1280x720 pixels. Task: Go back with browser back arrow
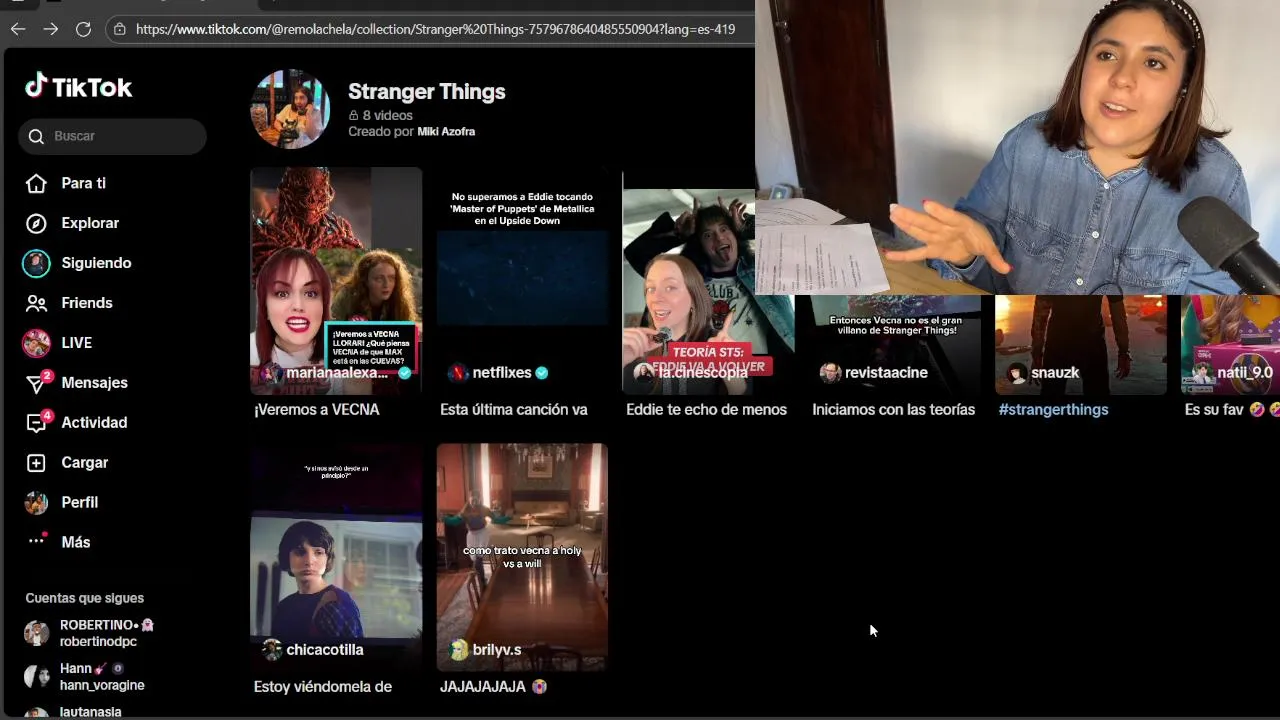(x=18, y=29)
